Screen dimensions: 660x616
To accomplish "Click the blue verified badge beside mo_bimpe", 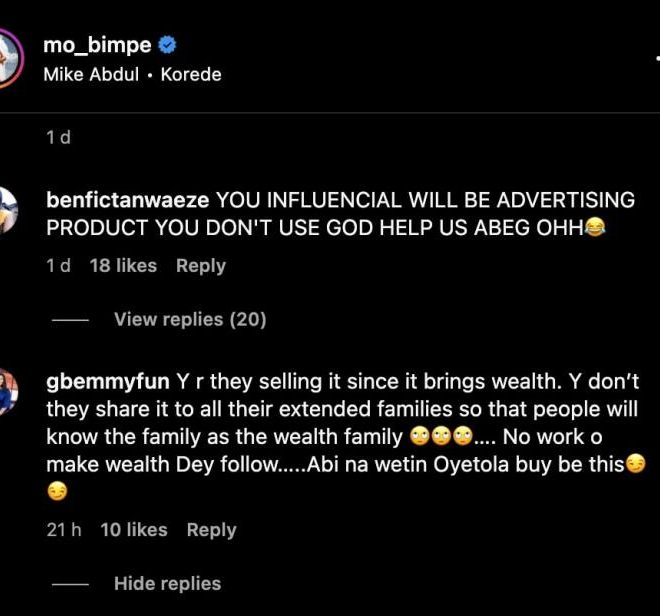I will (169, 45).
